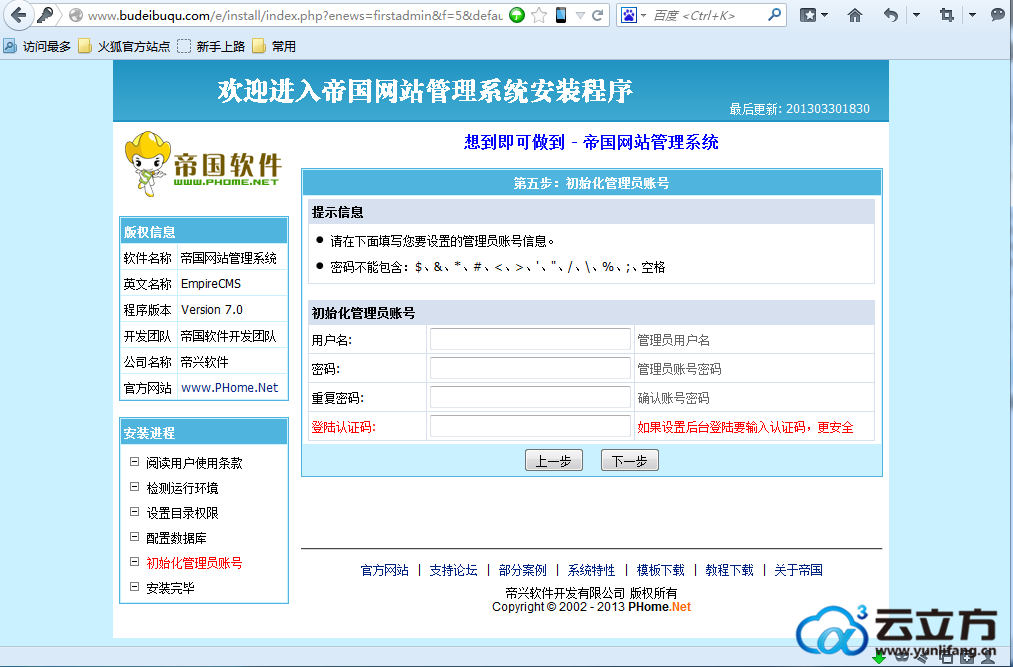Open the 系统特性 footer link
The image size is (1013, 667).
[x=591, y=570]
